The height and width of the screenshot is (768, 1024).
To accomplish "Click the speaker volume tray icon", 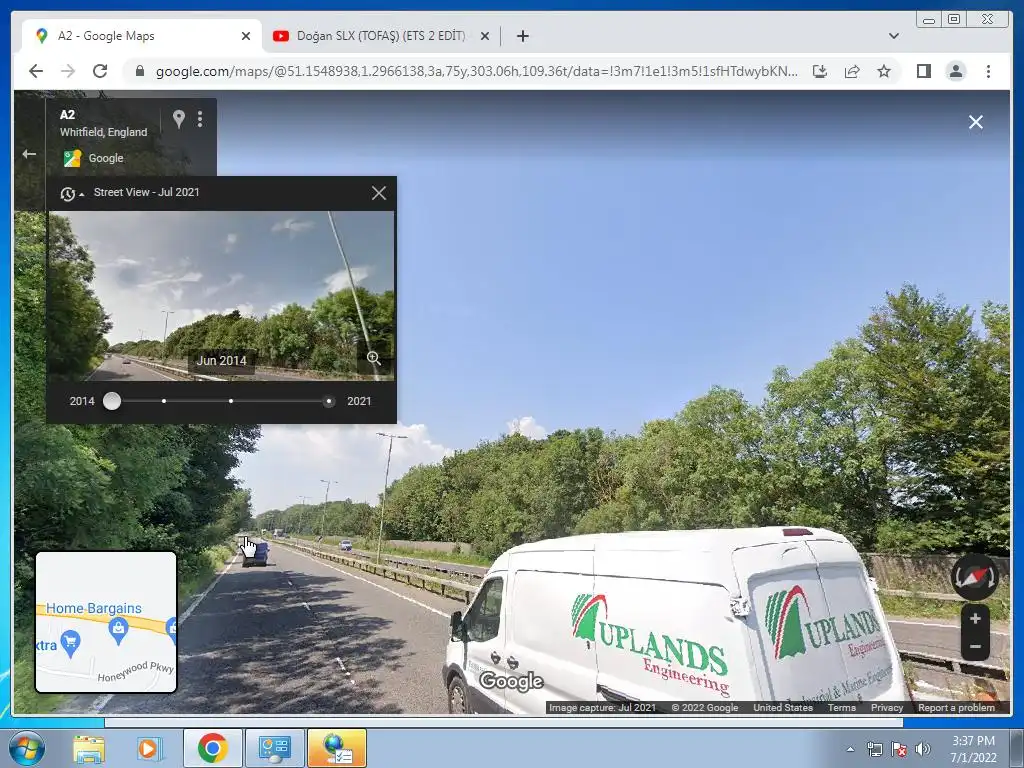I will pyautogui.click(x=923, y=750).
